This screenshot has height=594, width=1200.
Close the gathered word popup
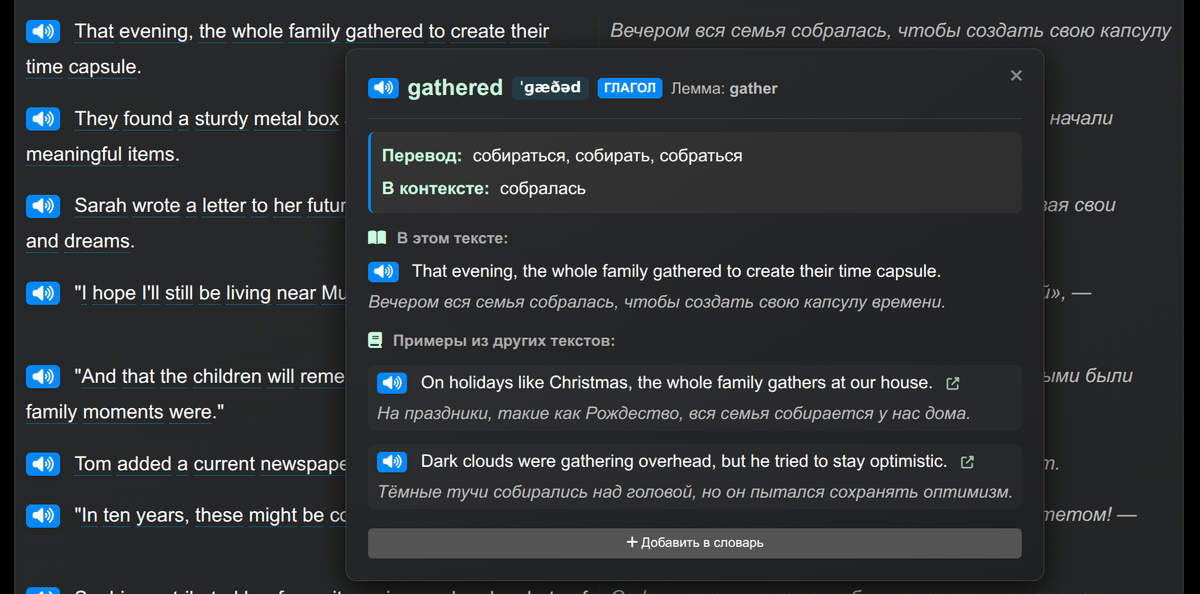click(1016, 75)
